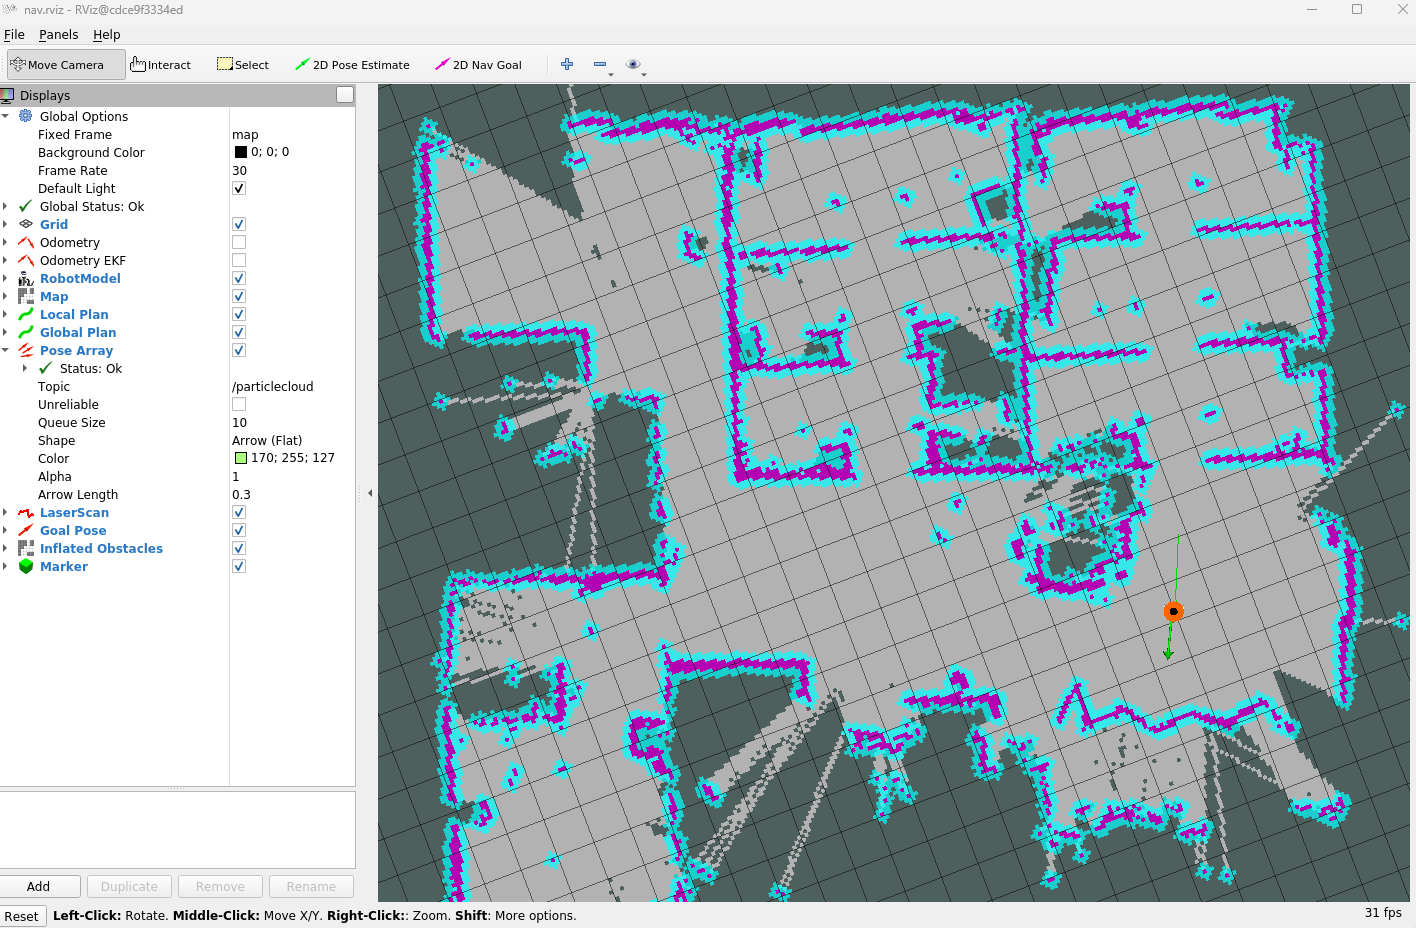This screenshot has height=928, width=1416.
Task: Click the Global Status checkmark icon
Action: point(26,206)
